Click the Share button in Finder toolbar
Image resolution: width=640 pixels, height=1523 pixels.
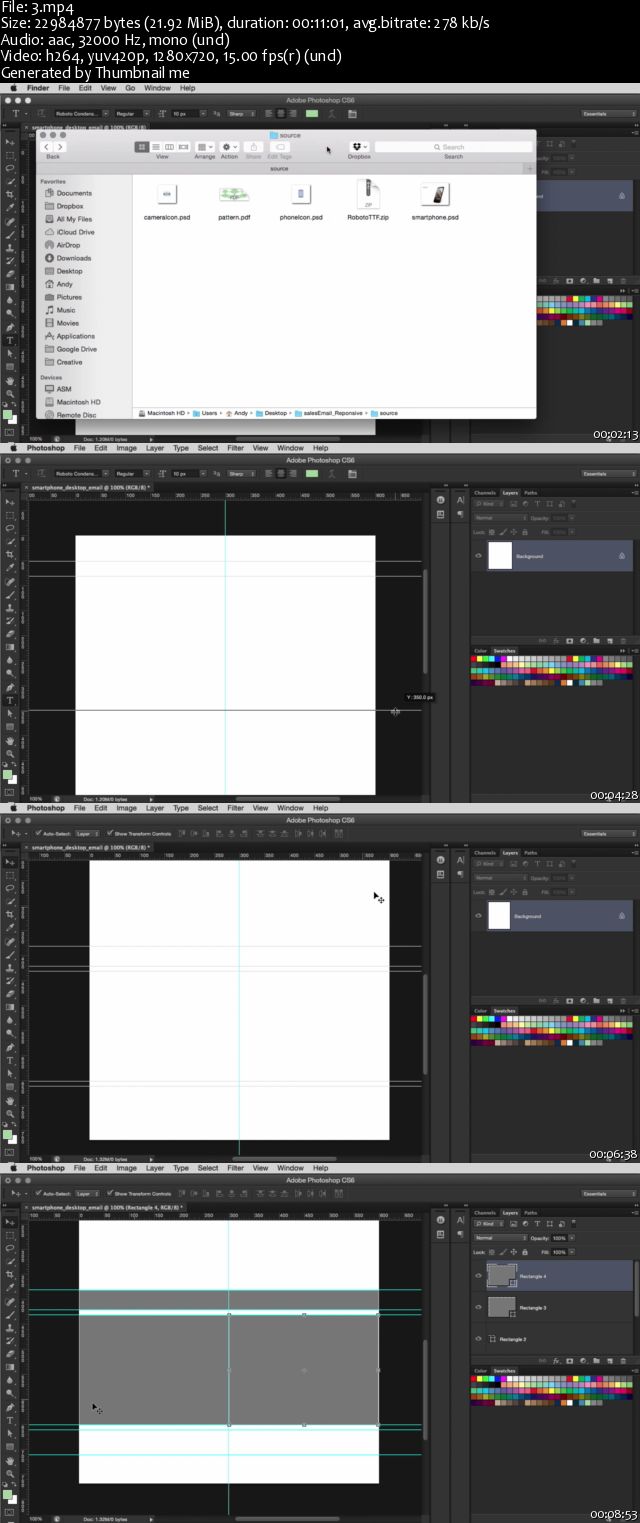click(255, 147)
